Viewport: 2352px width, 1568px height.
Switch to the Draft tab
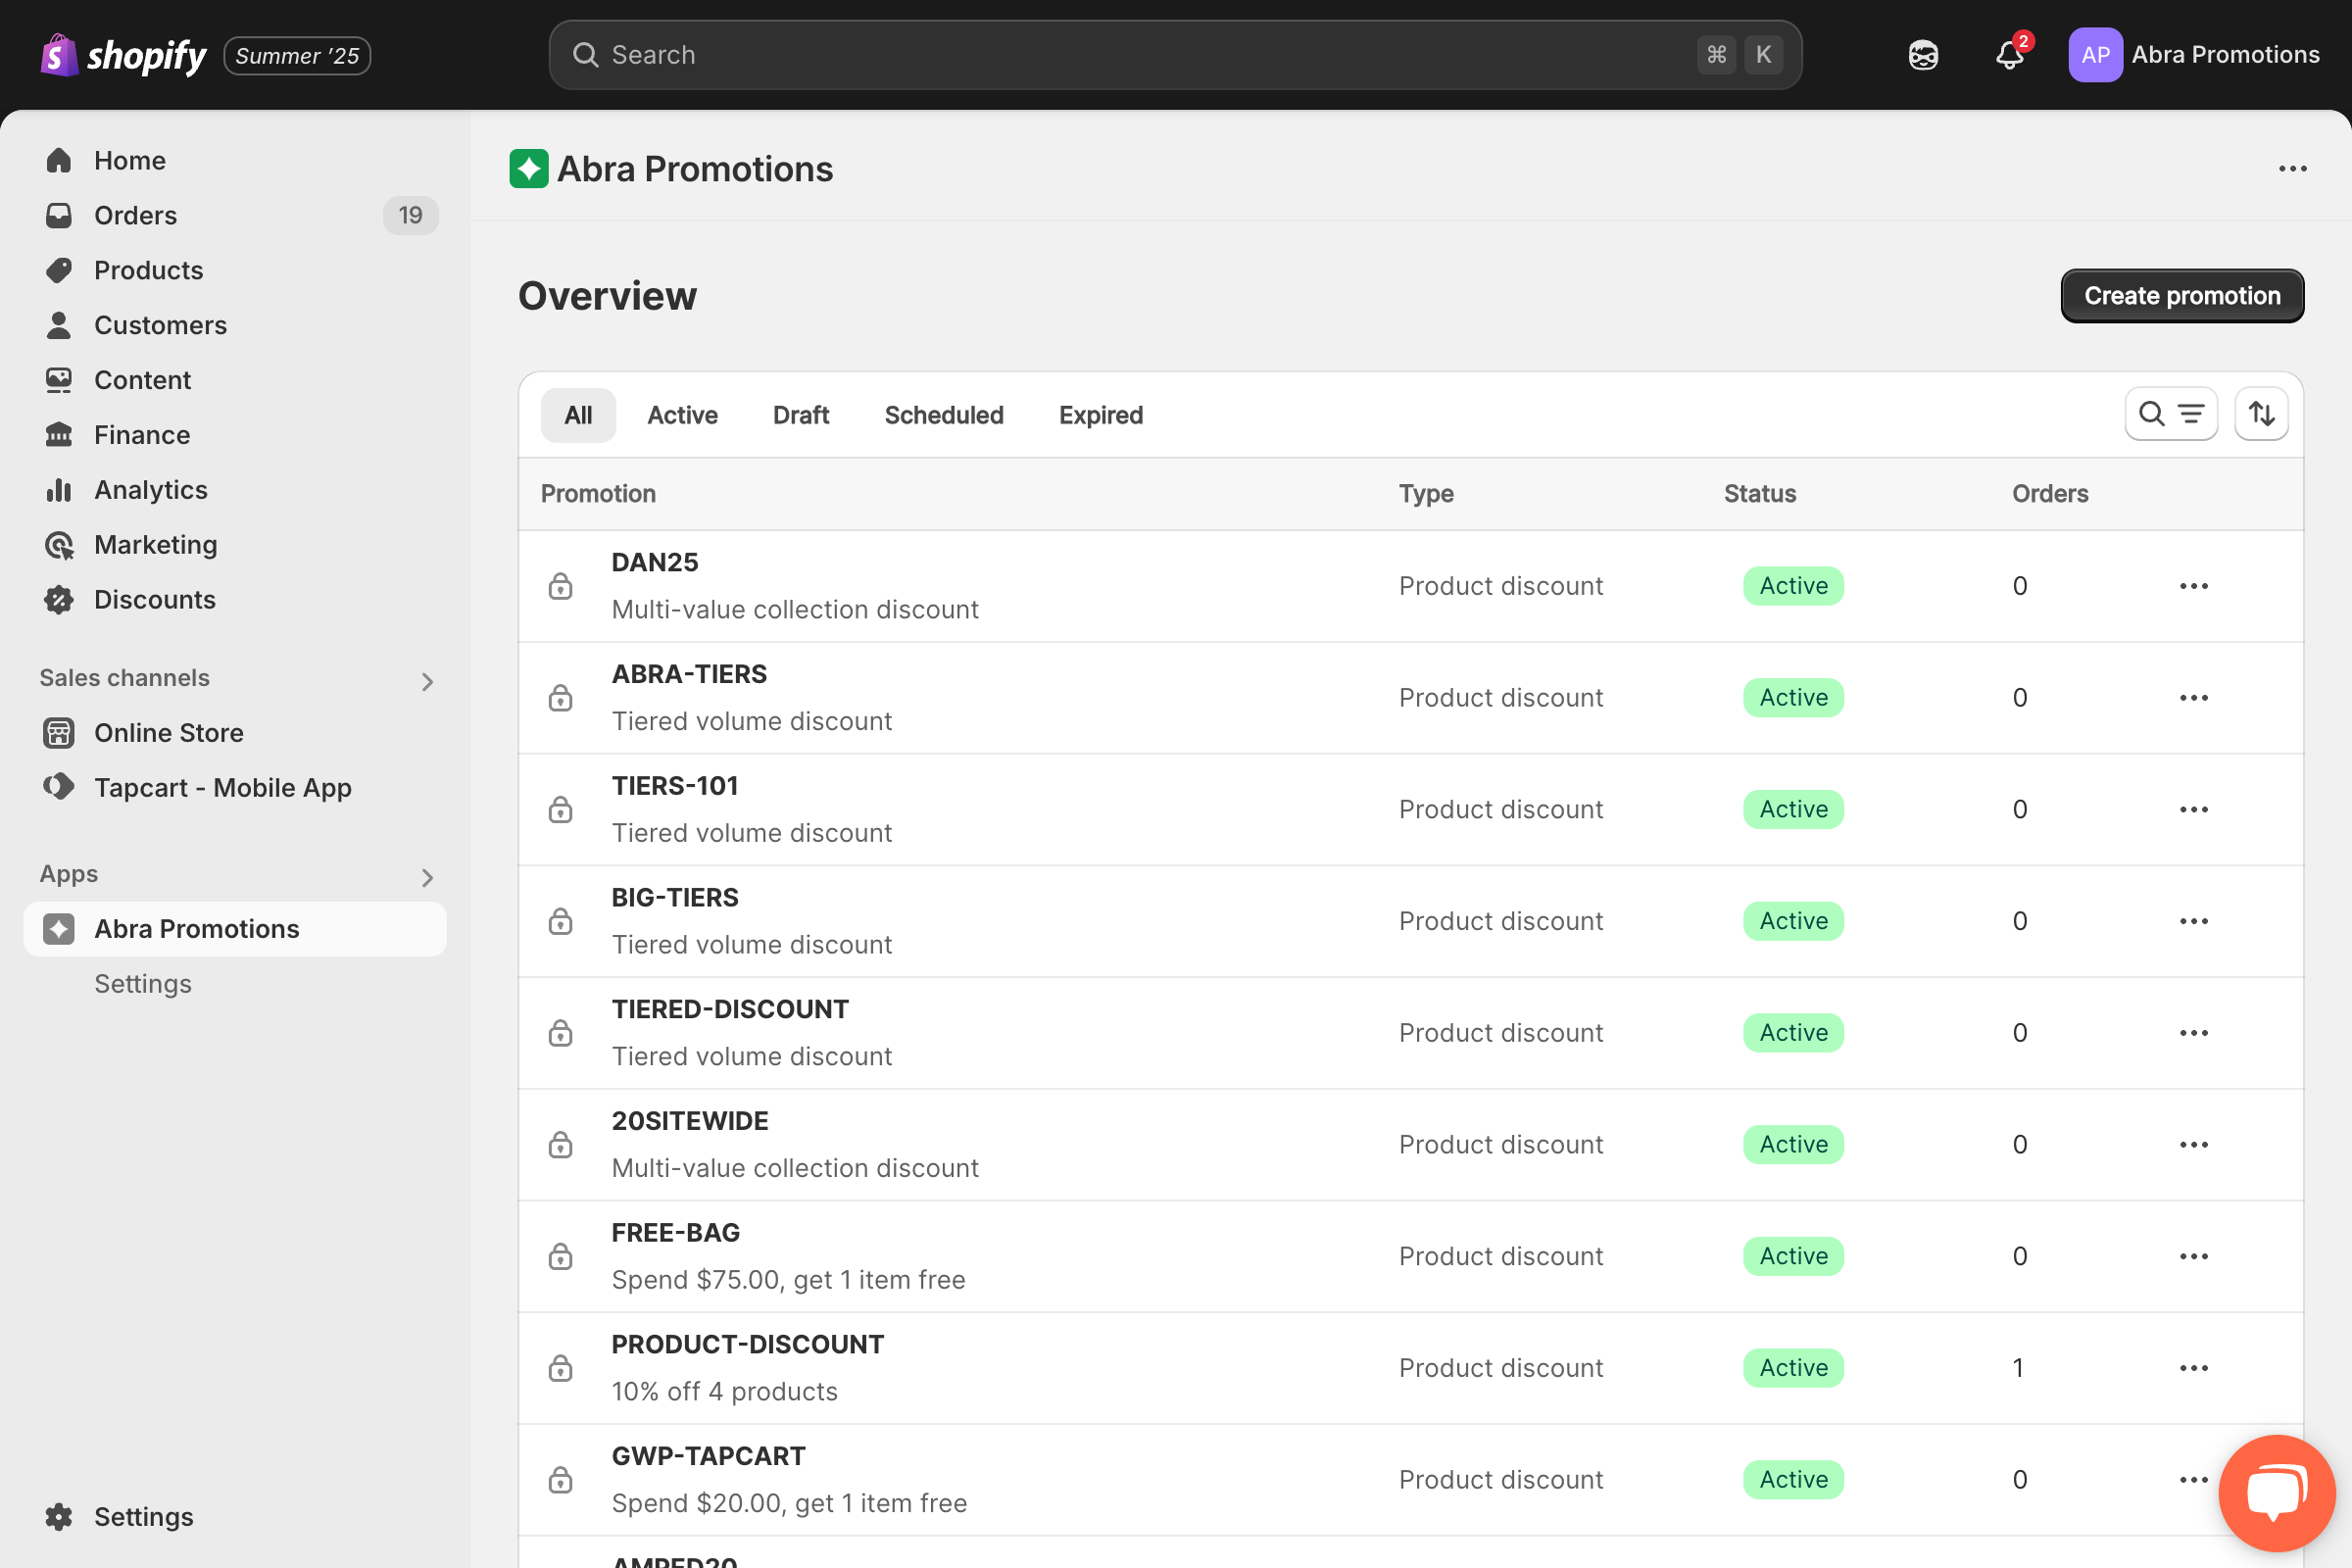click(x=800, y=415)
